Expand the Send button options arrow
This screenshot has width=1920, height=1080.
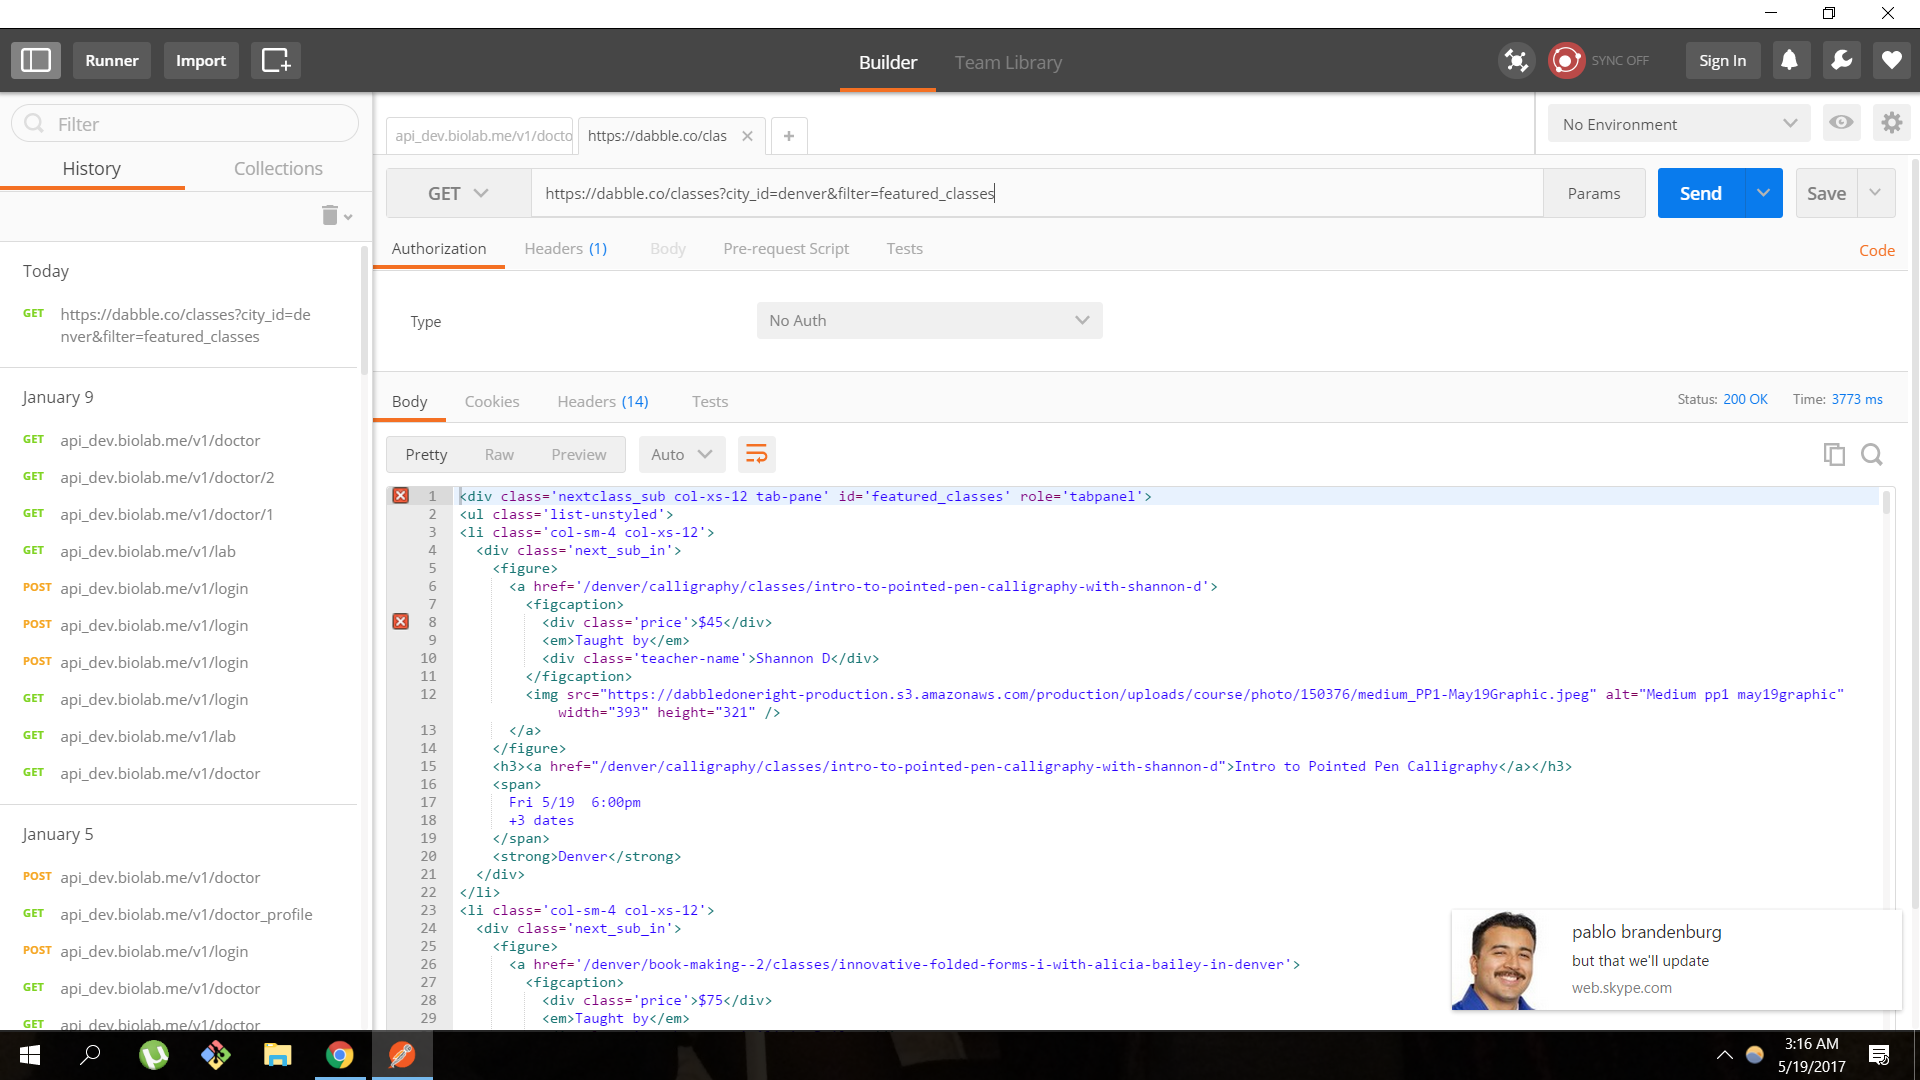click(x=1763, y=193)
